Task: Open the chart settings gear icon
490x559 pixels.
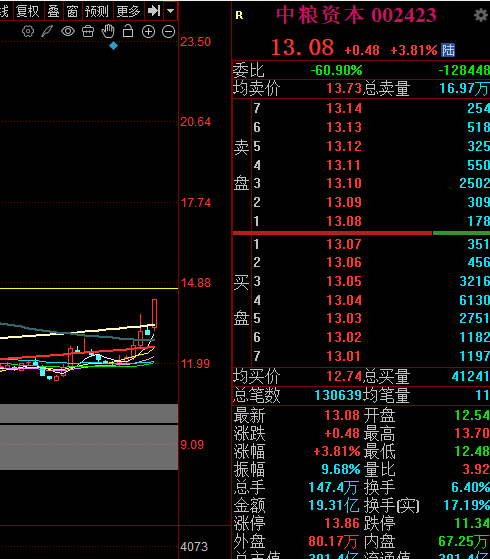Action: click(x=28, y=31)
